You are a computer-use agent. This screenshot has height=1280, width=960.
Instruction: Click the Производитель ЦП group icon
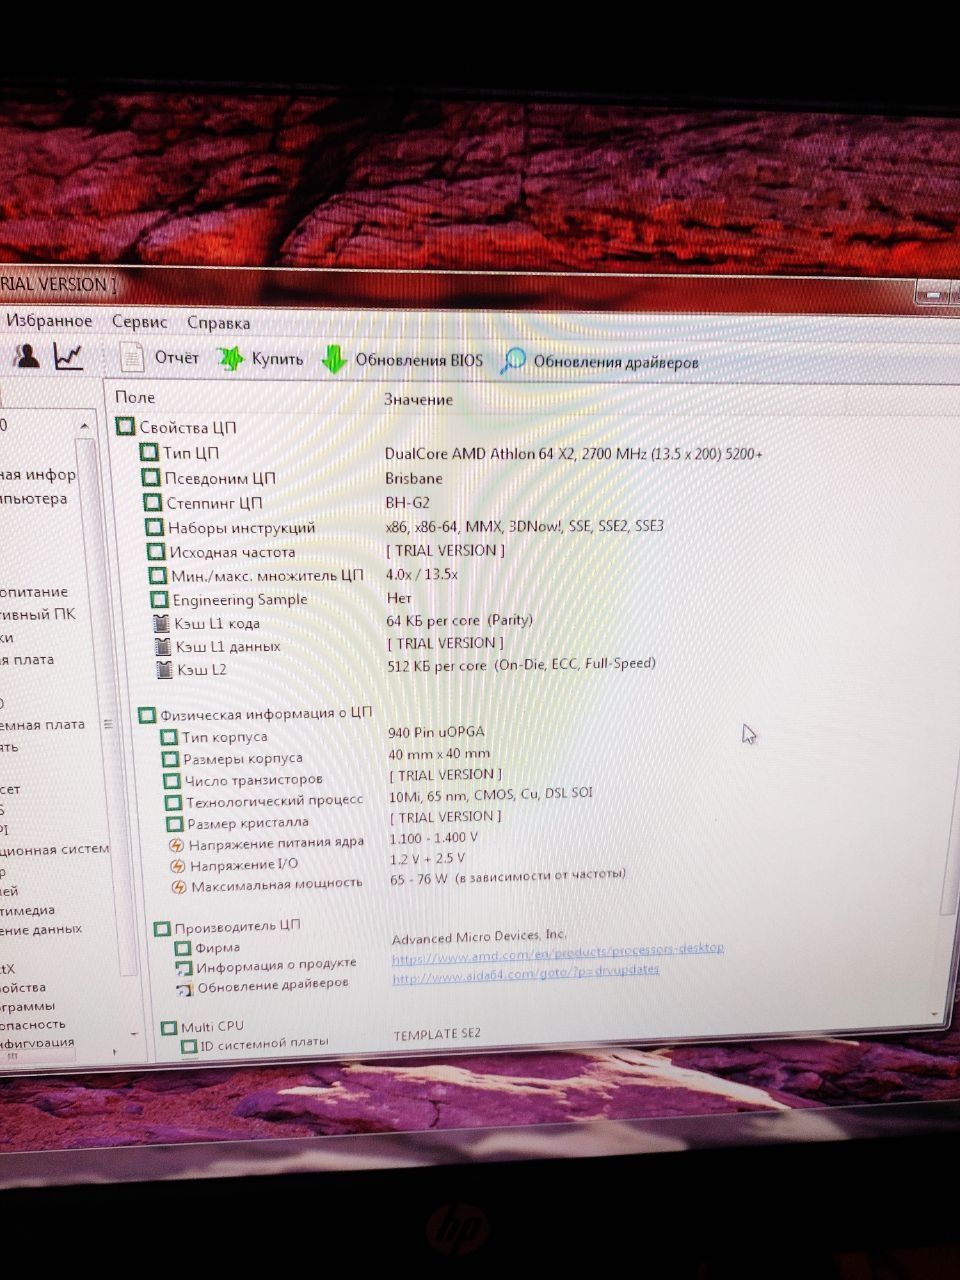tap(162, 929)
